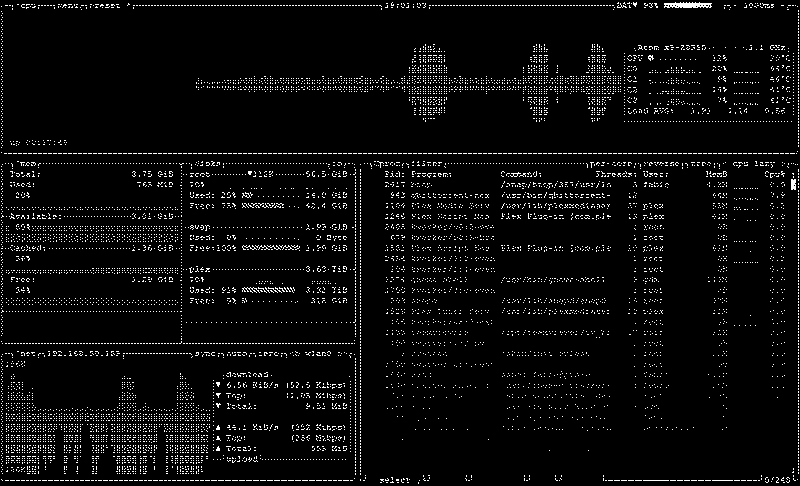Toggle io mode in disks panel
This screenshot has height=486, width=800.
pyautogui.click(x=339, y=164)
